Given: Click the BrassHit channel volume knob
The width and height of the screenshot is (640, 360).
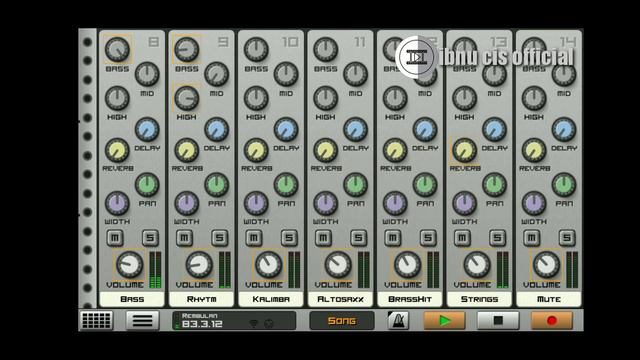Looking at the screenshot, I should pyautogui.click(x=407, y=264).
